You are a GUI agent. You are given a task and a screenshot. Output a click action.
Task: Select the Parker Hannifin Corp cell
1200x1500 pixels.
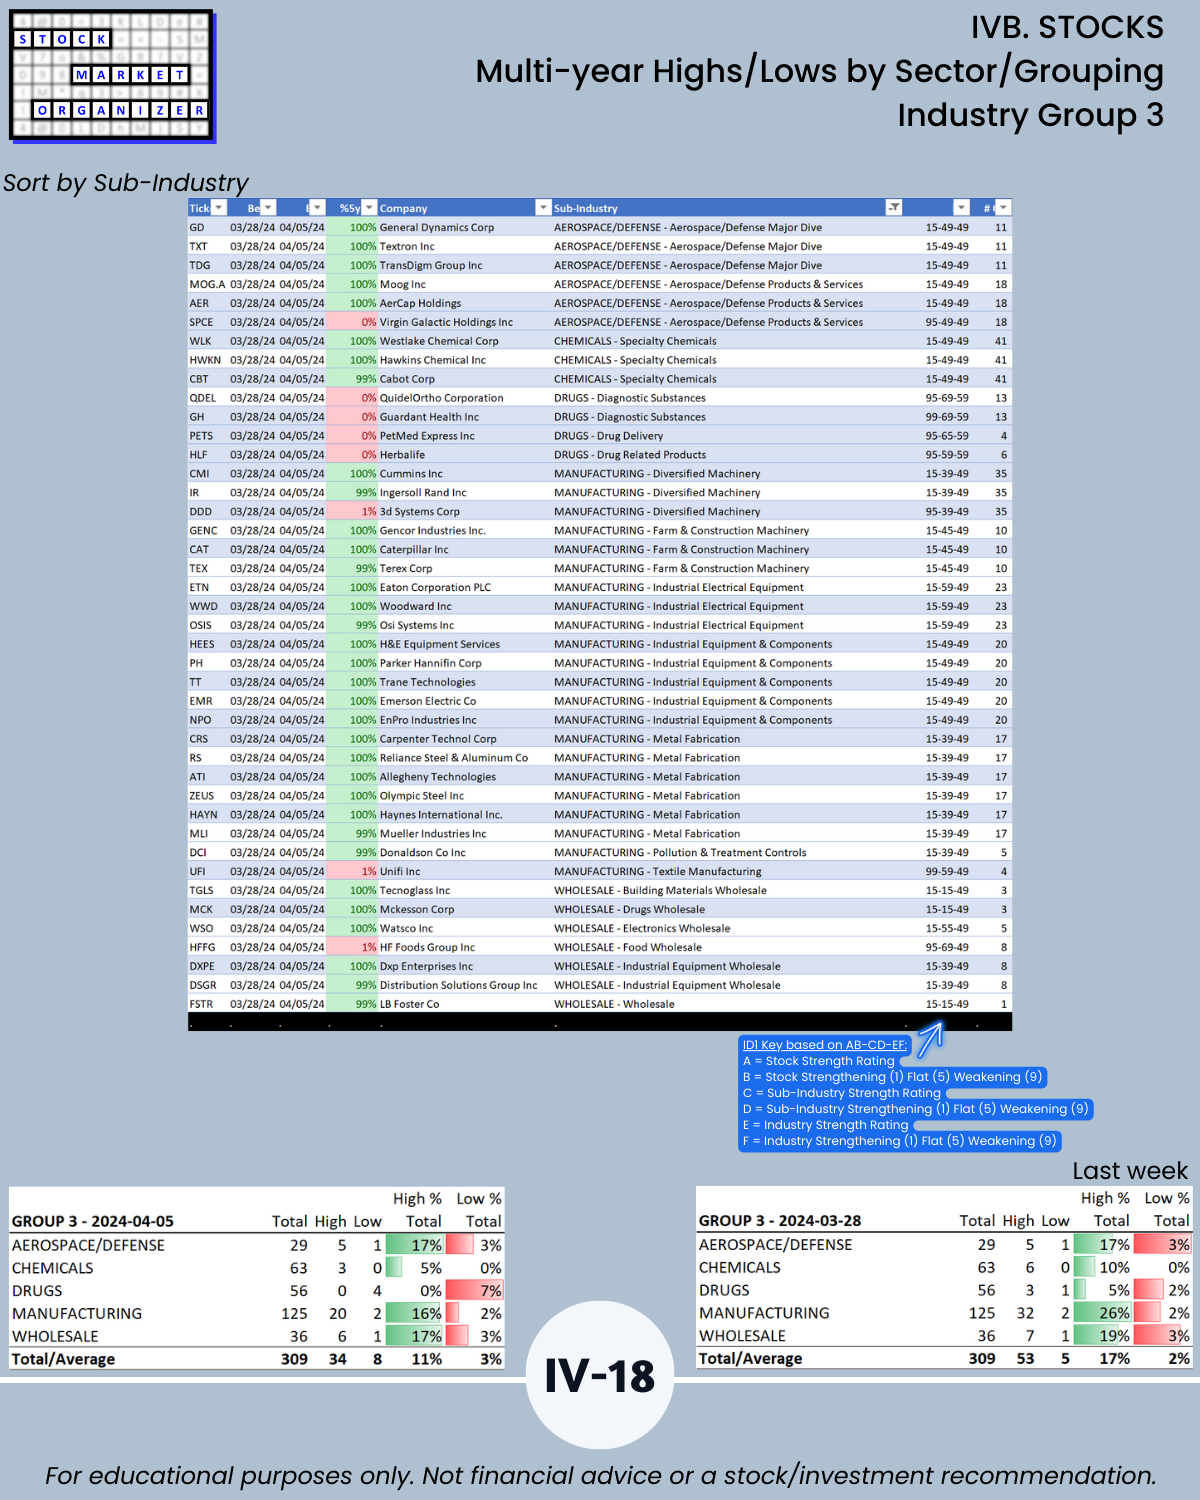click(x=430, y=664)
